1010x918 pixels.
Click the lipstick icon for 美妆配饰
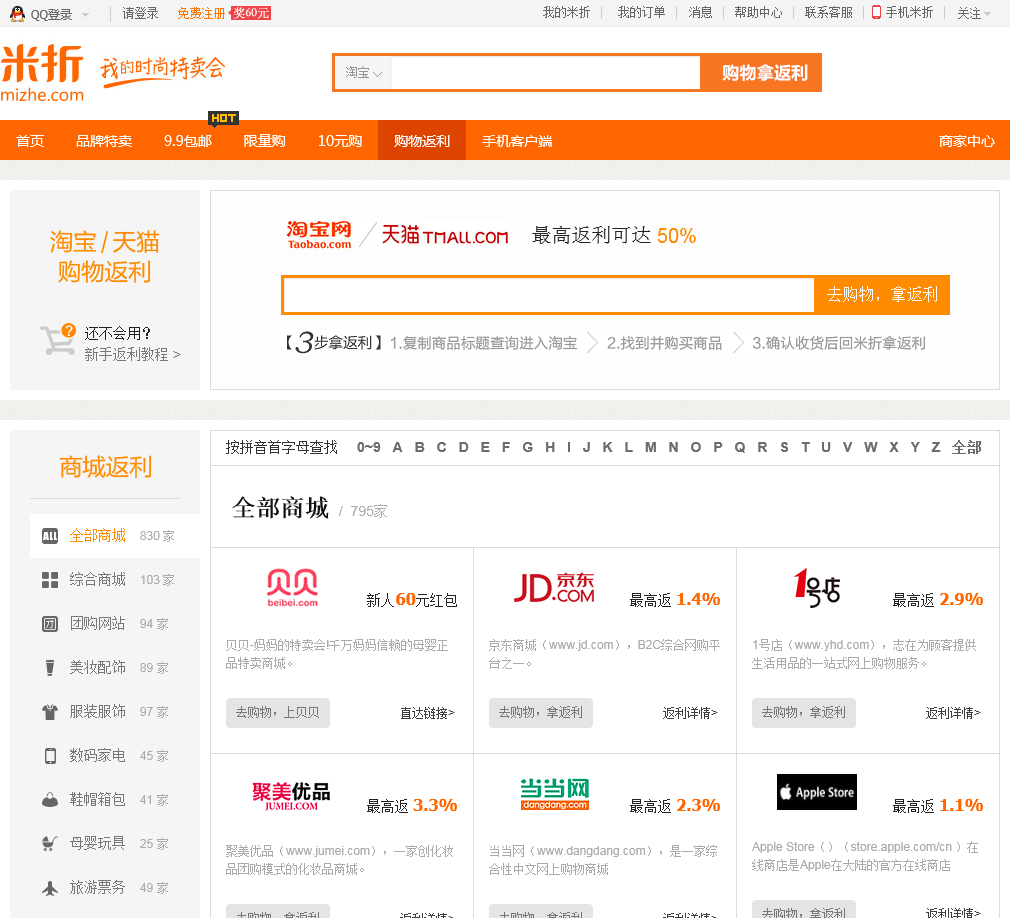tap(50, 667)
